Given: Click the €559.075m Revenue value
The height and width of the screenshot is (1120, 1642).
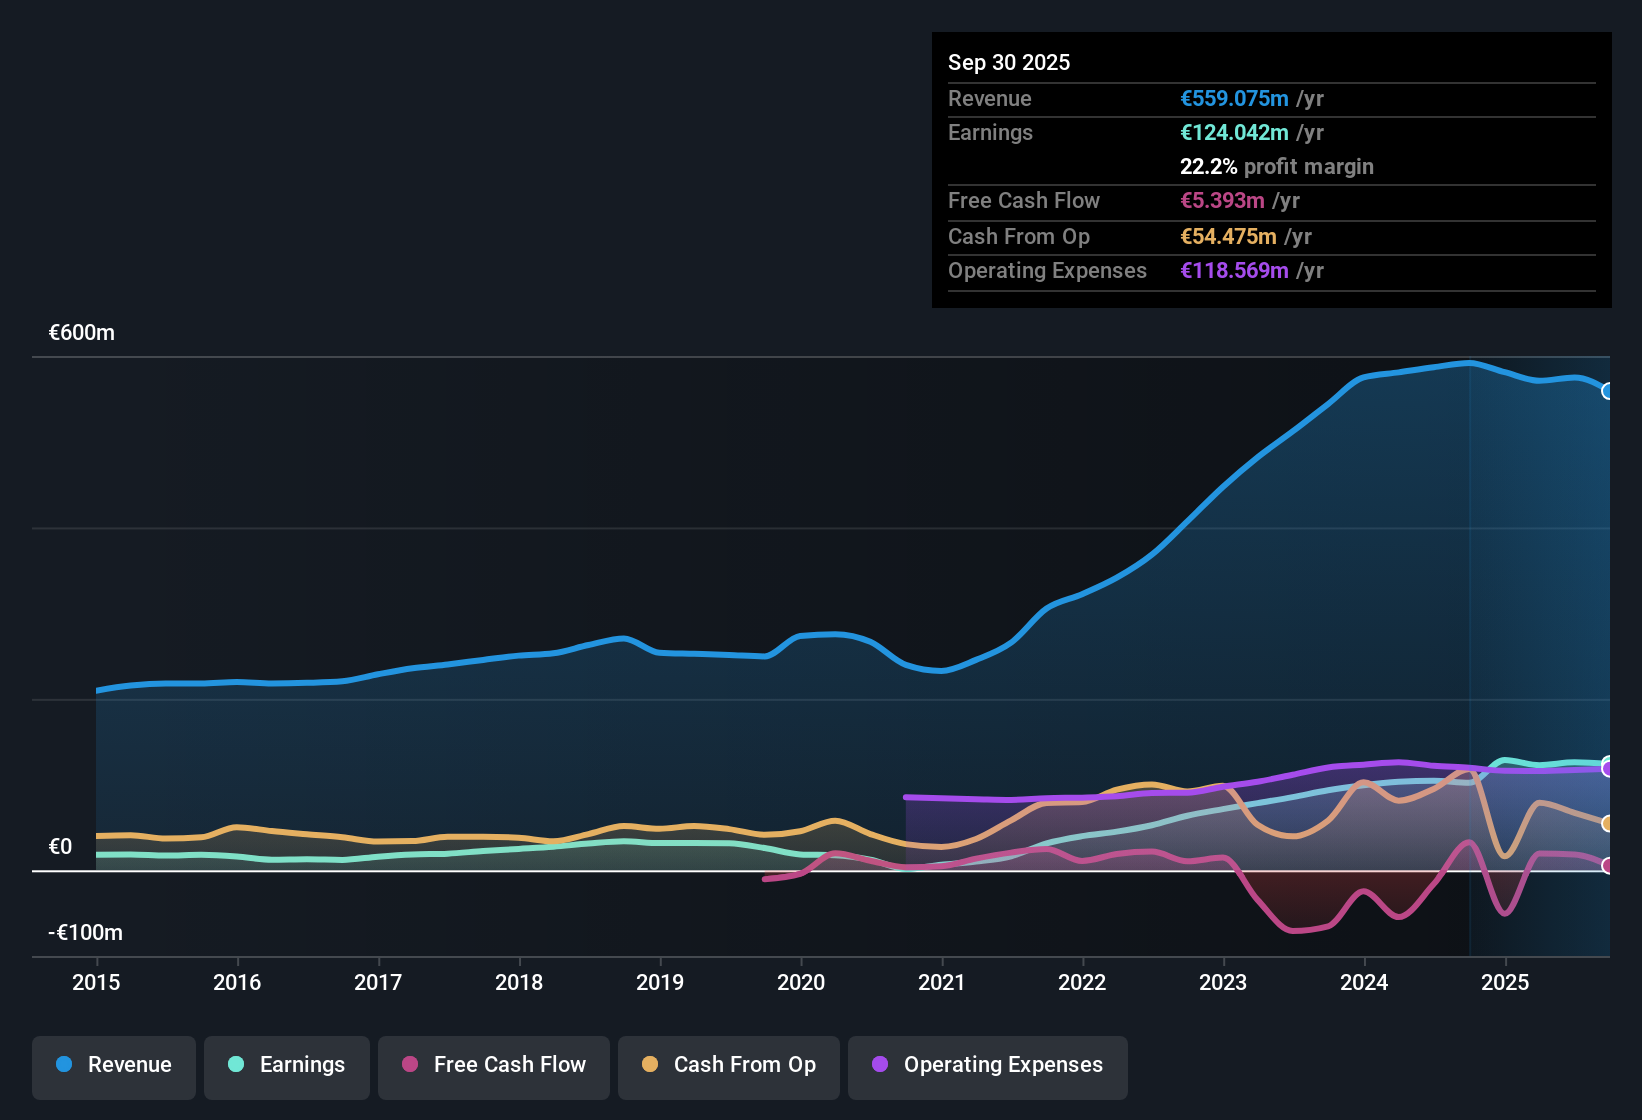Looking at the screenshot, I should point(1234,98).
